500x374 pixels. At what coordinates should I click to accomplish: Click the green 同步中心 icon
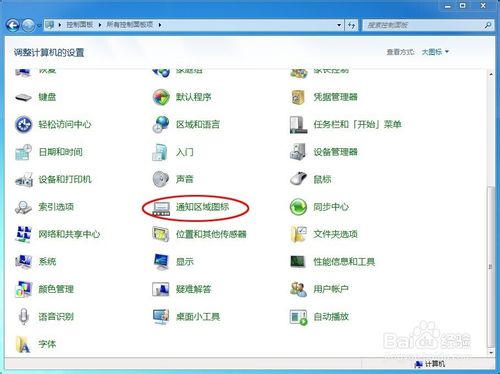click(x=298, y=207)
